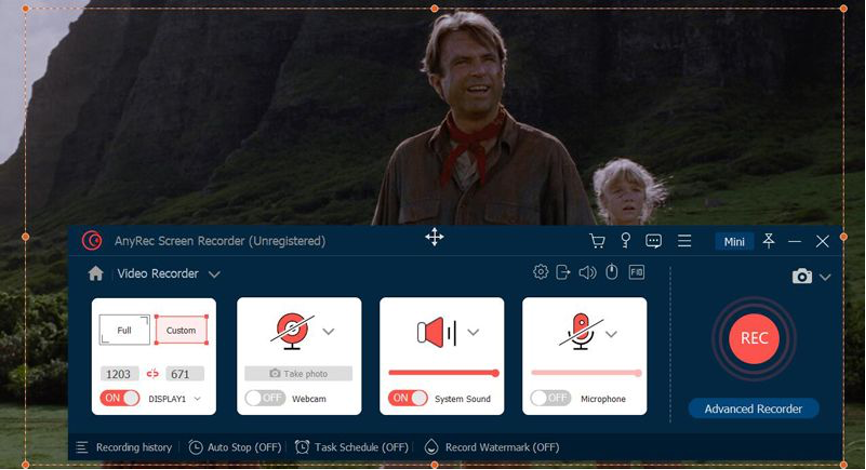866x470 pixels.
Task: Click the move region crosshair icon
Action: [x=435, y=237]
